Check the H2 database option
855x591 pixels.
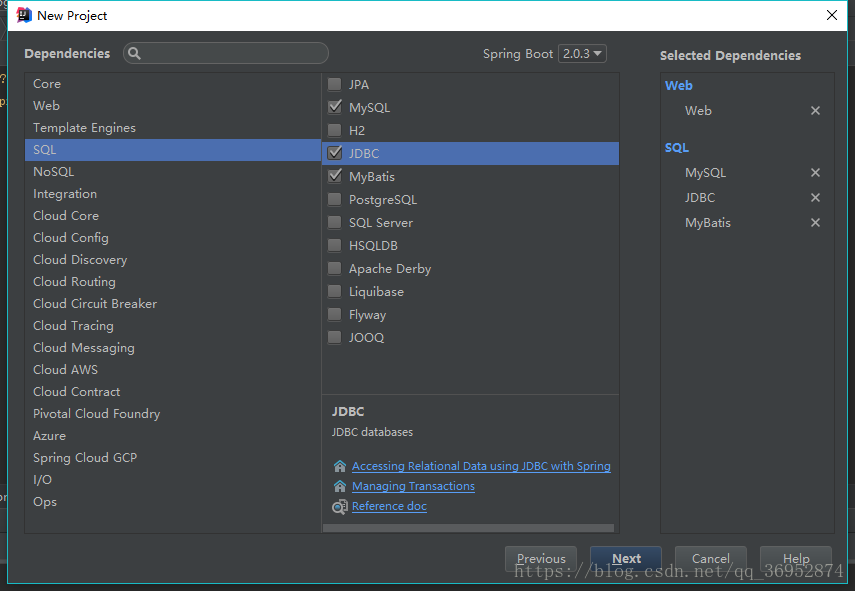[334, 130]
